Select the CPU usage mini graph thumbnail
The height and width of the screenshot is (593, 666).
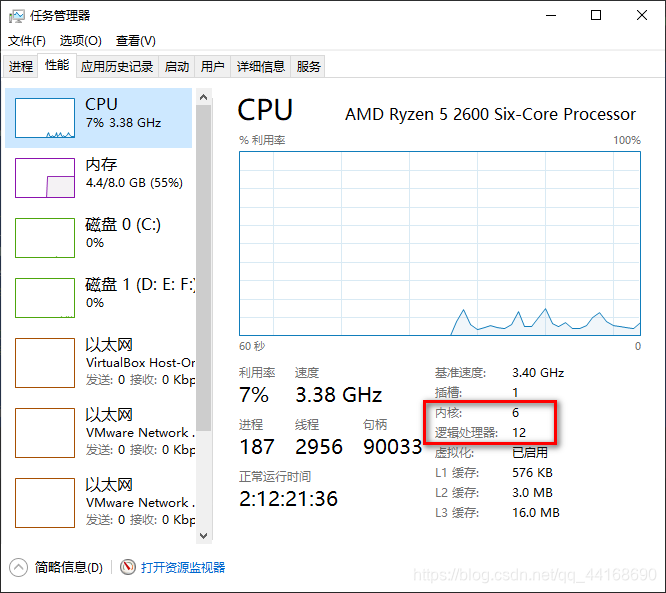point(45,118)
